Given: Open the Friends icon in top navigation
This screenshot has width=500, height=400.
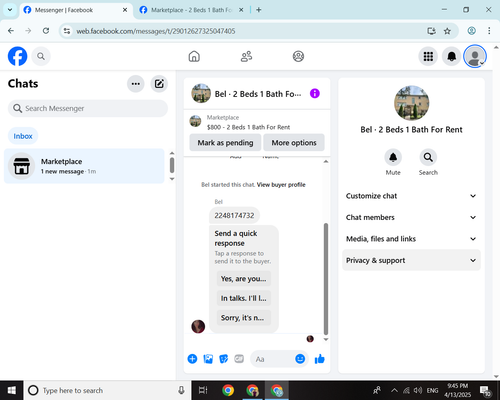Looking at the screenshot, I should 246,56.
